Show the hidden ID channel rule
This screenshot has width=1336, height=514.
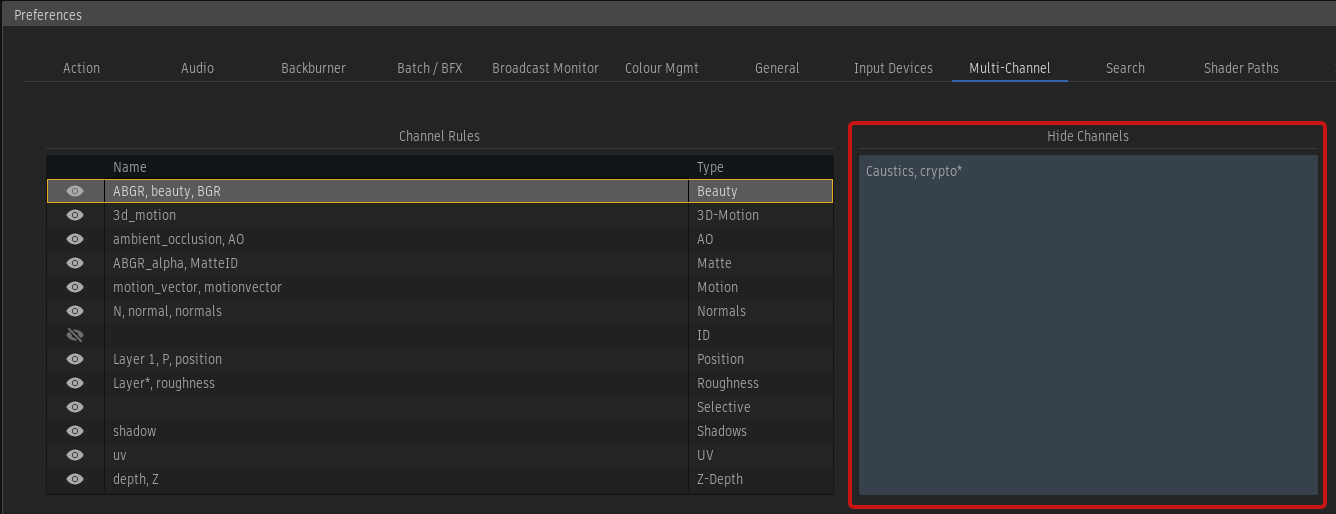(x=75, y=335)
